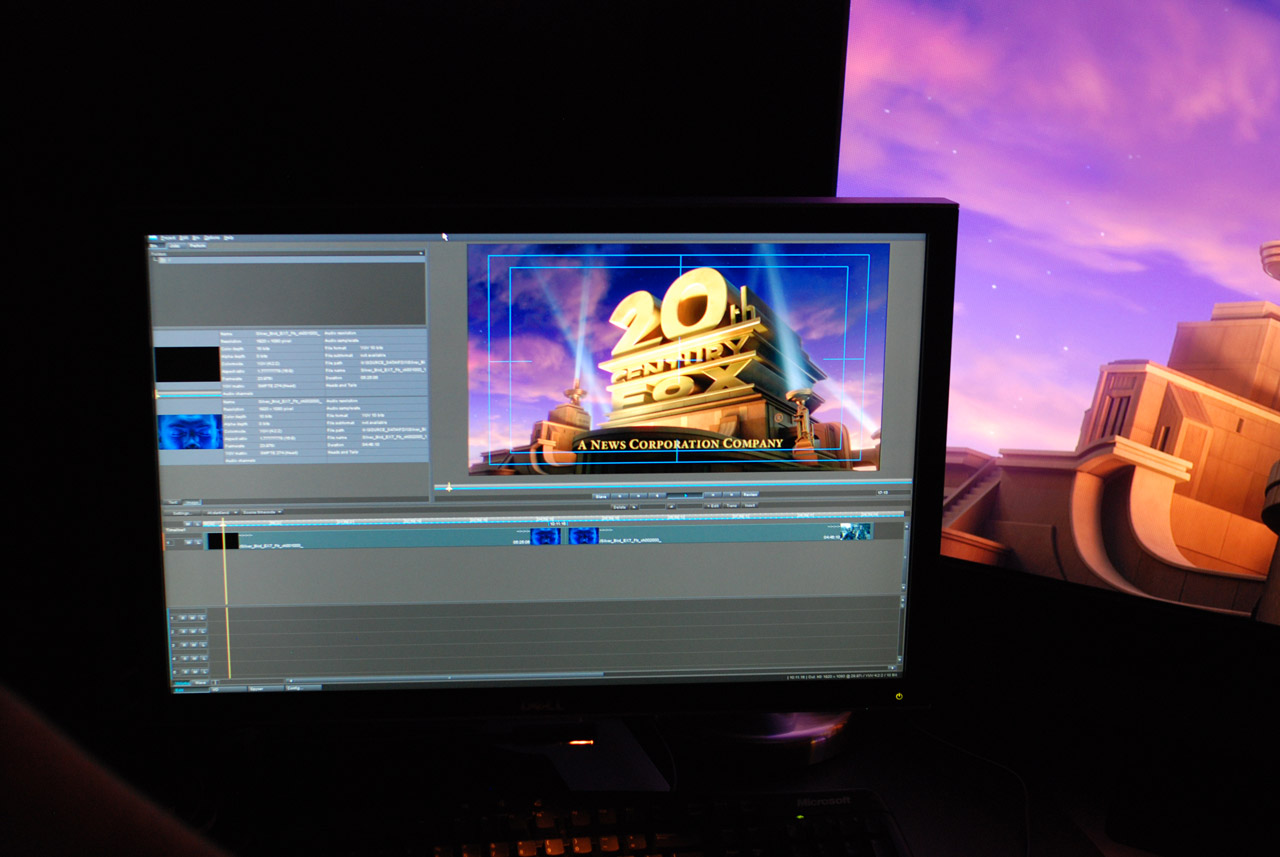The width and height of the screenshot is (1280, 857).
Task: Open the Config... tab at the bottom
Action: 303,688
